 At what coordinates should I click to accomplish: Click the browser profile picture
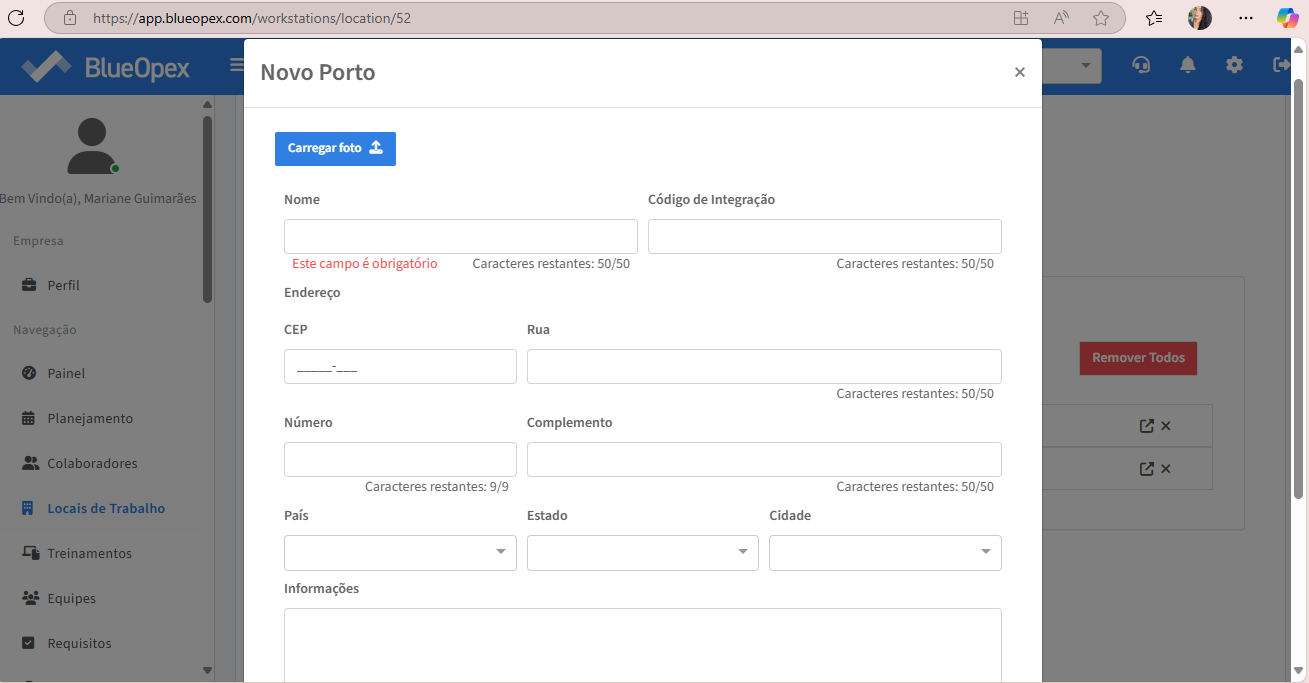coord(1200,18)
